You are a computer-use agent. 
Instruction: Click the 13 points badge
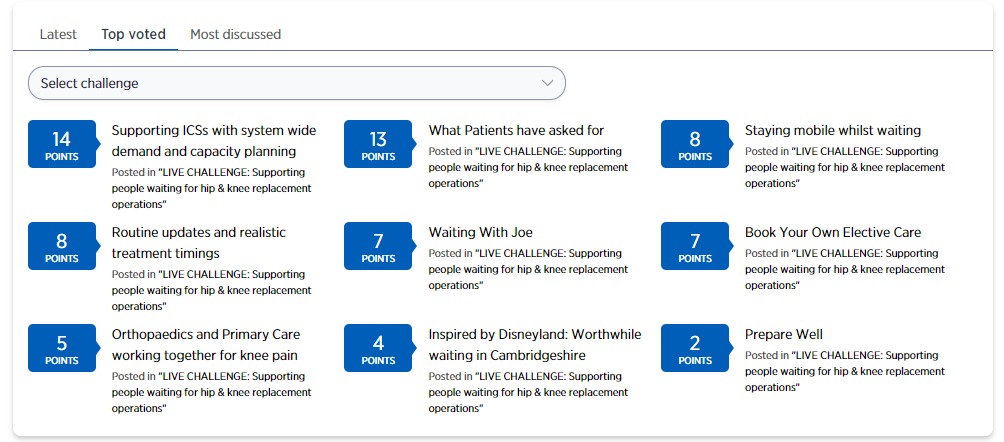click(378, 144)
